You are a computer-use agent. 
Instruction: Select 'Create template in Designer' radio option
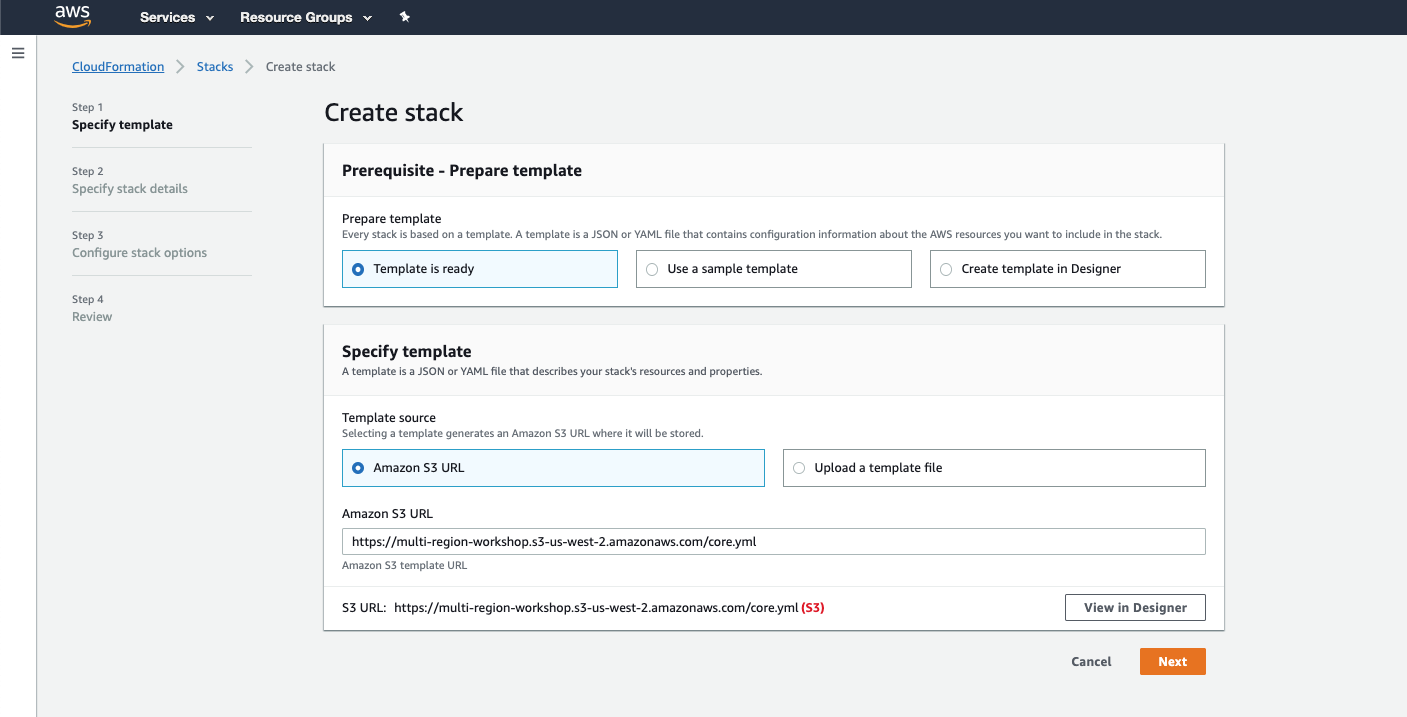pyautogui.click(x=1068, y=269)
